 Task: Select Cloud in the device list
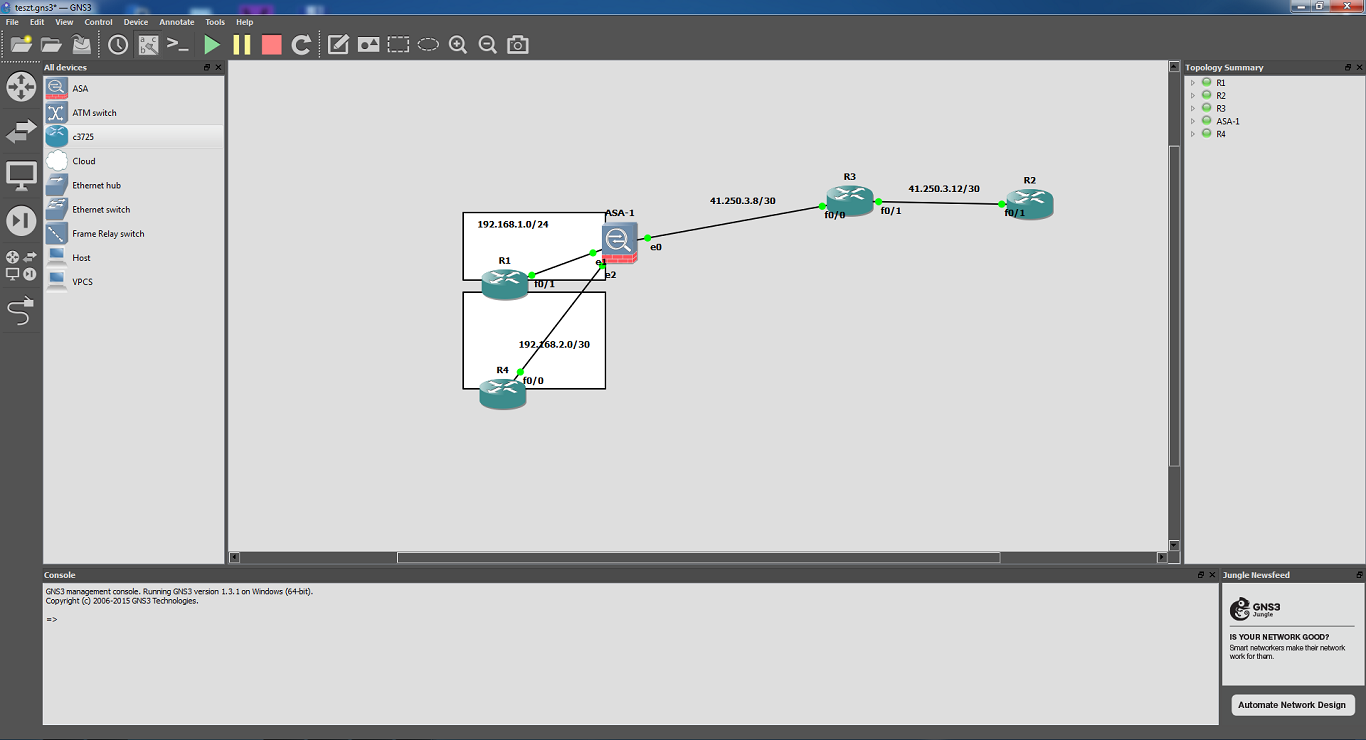133,161
